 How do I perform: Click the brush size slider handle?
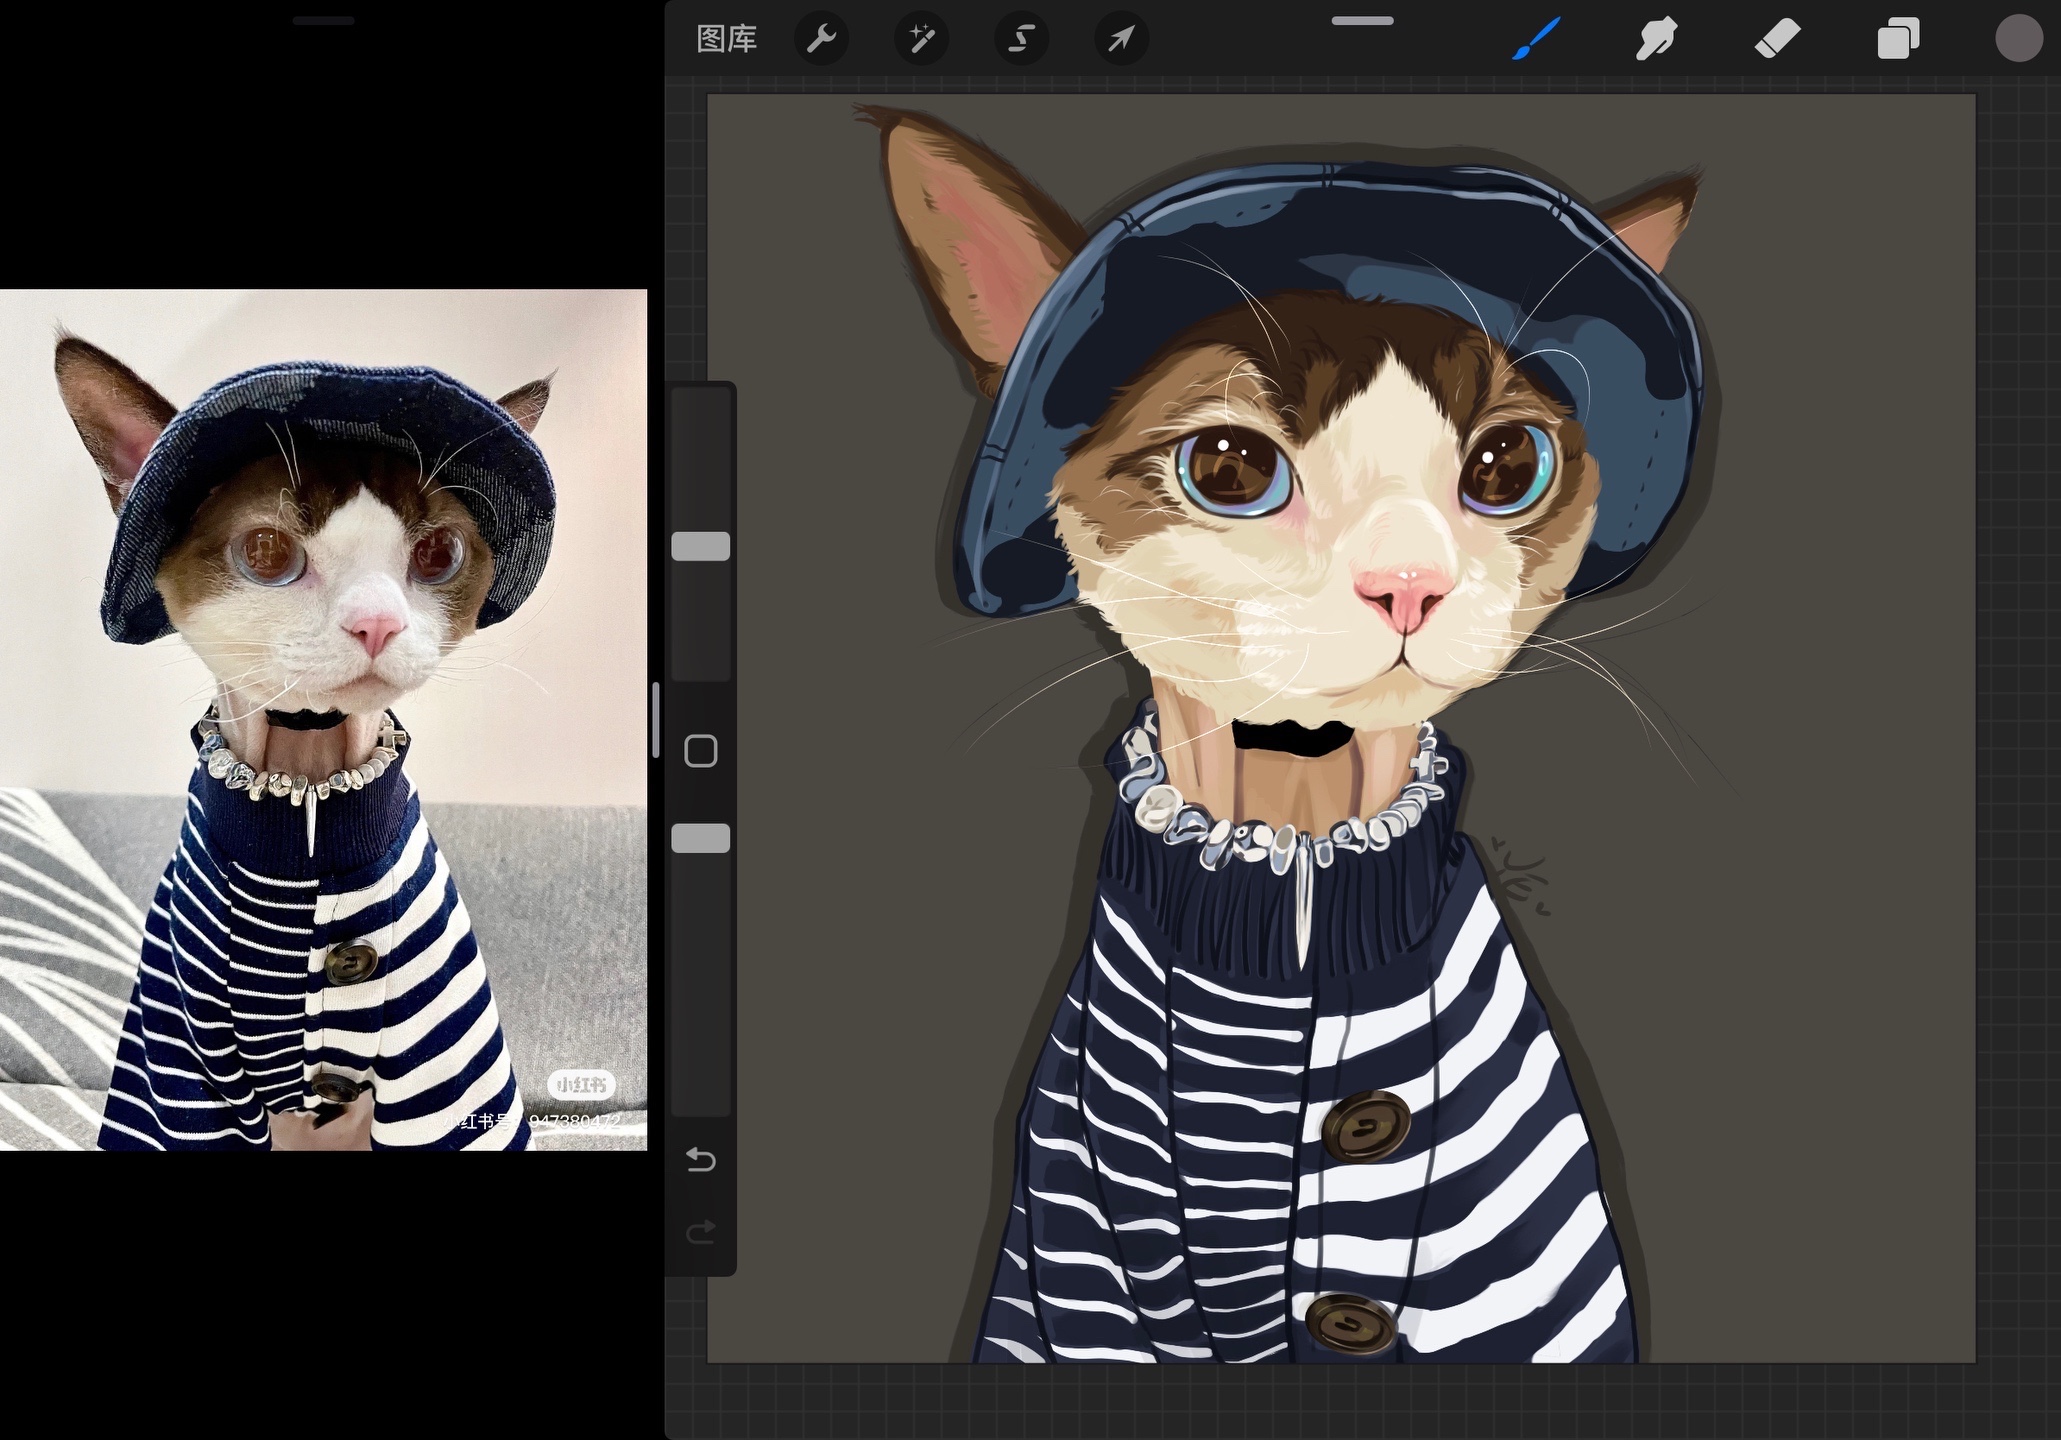[x=700, y=546]
